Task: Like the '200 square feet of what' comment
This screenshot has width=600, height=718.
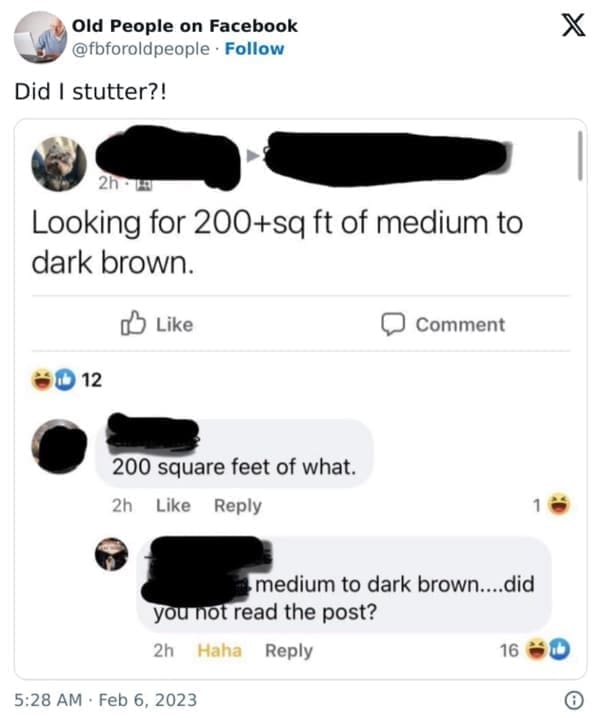Action: coord(173,505)
